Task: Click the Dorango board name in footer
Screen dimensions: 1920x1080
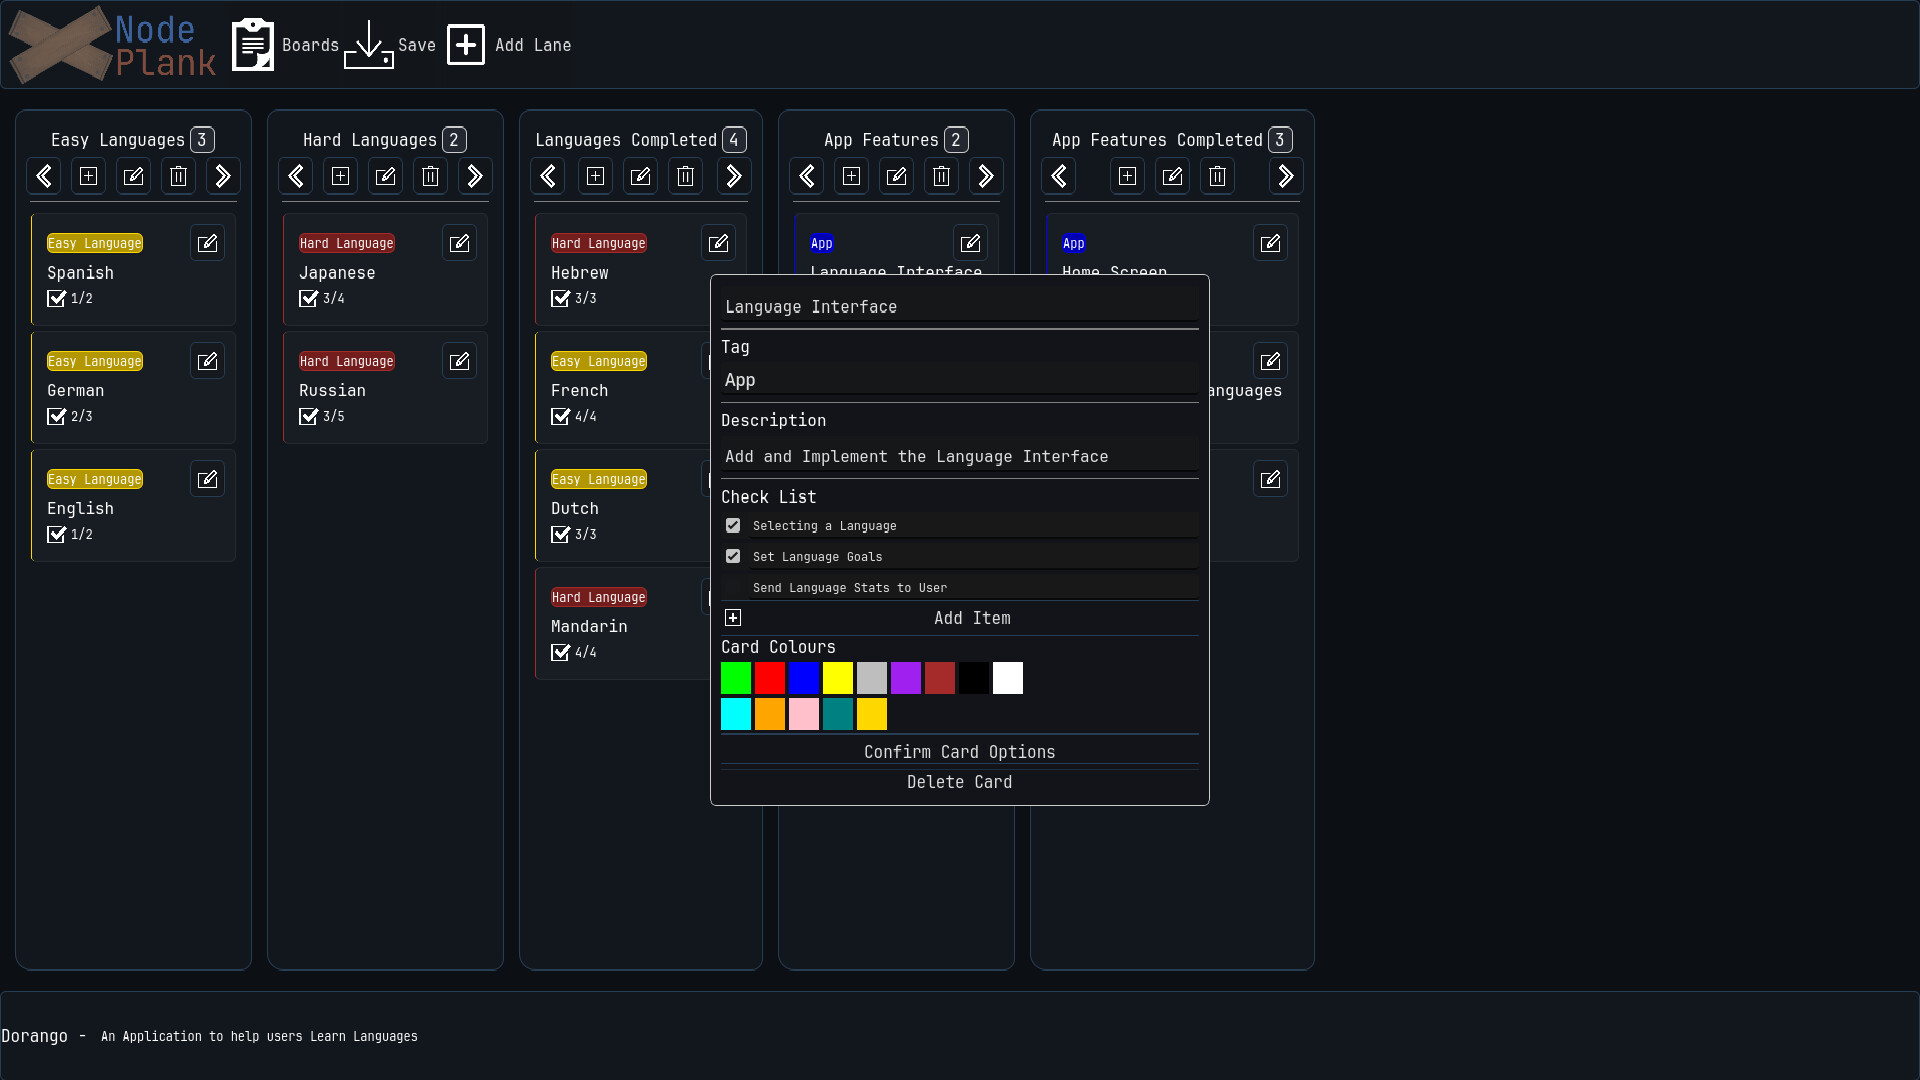Action: [x=35, y=1036]
